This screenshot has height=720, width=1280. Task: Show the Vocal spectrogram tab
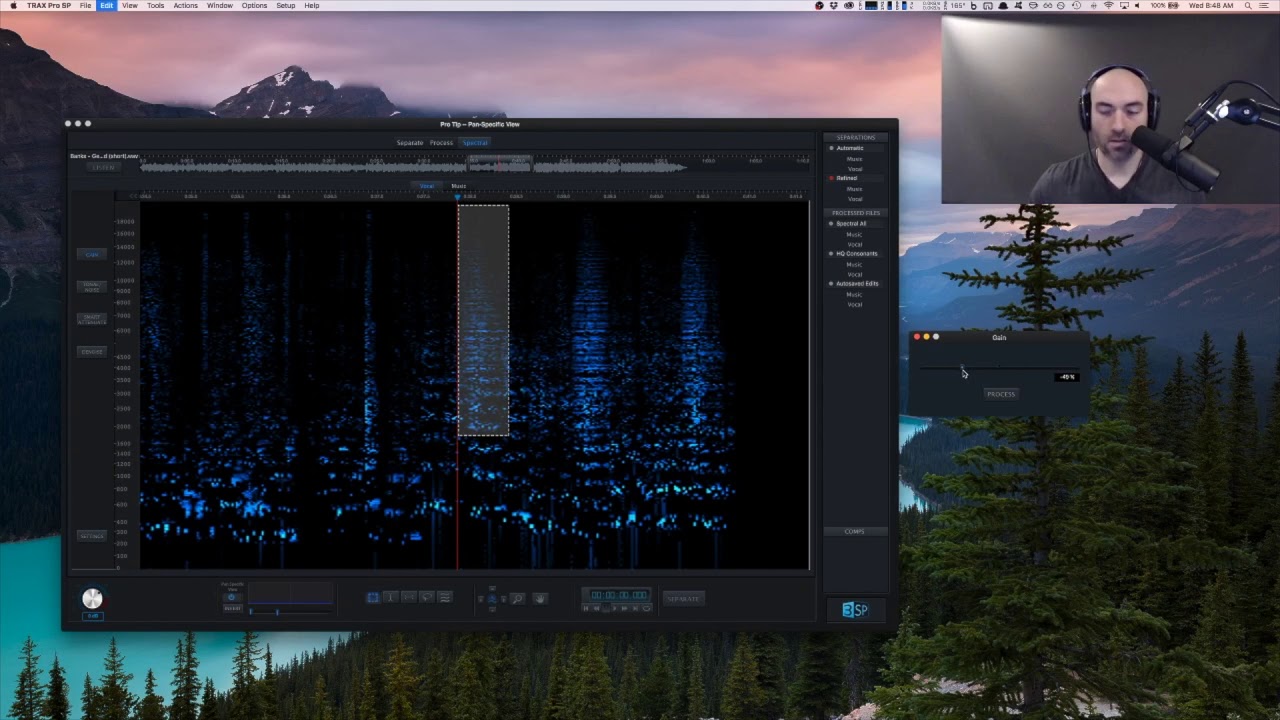pos(427,186)
